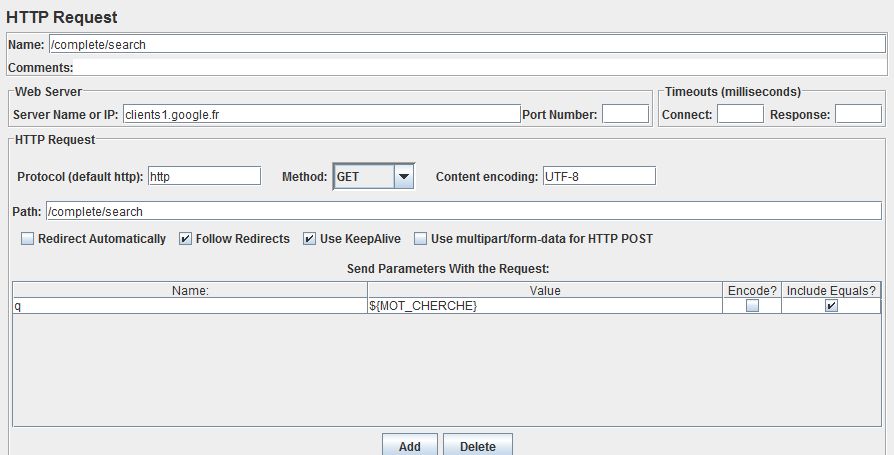Click the Server Name or IP field
The image size is (894, 455).
tap(321, 114)
